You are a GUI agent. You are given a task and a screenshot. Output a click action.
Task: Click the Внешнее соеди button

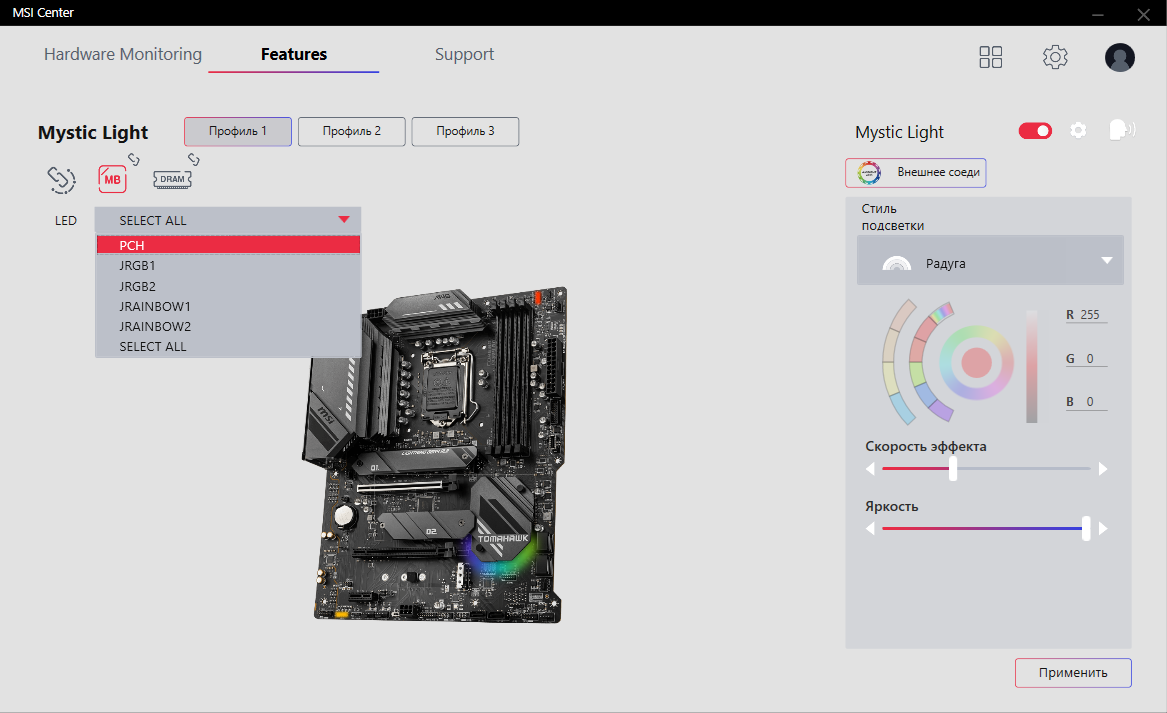click(x=915, y=173)
